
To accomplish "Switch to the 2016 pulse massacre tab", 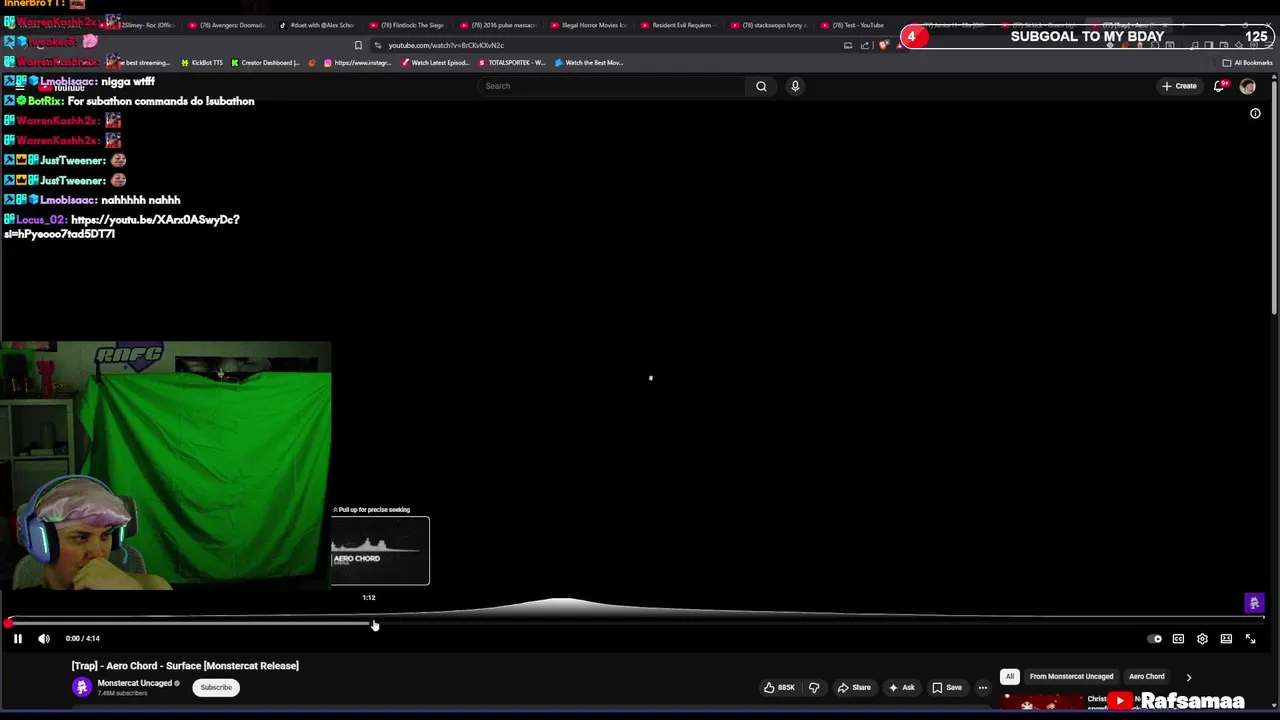I will tap(497, 25).
